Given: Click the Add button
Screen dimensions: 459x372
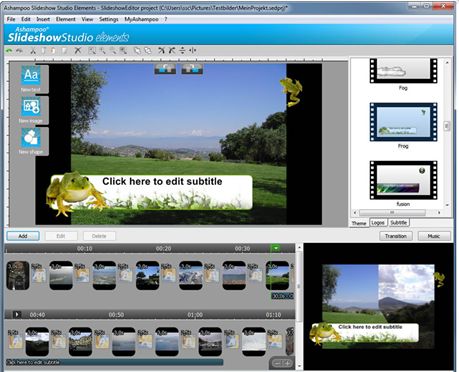Looking at the screenshot, I should point(23,236).
